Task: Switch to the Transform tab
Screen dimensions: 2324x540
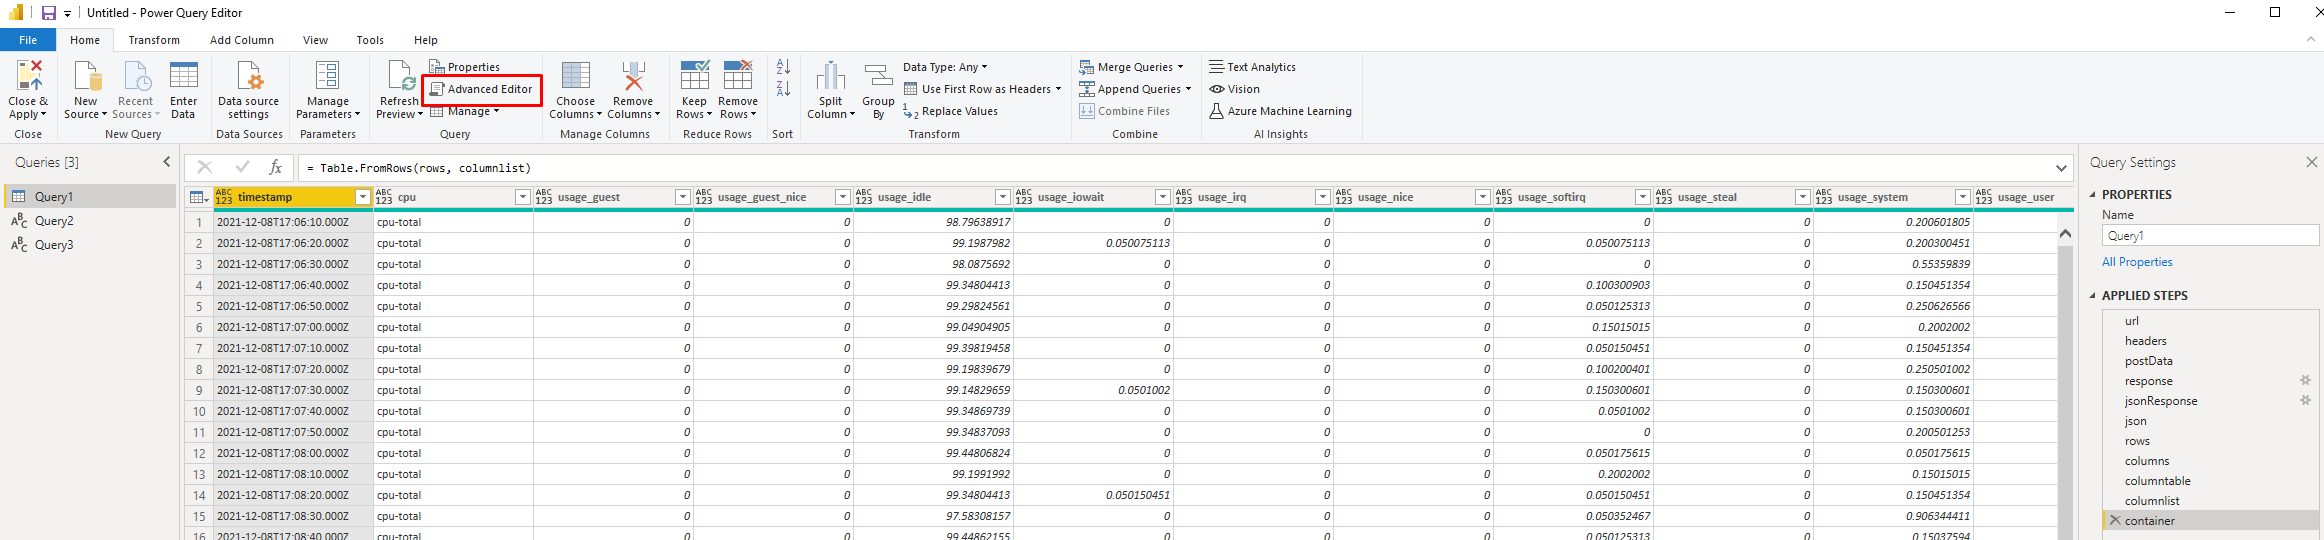Action: [x=154, y=40]
